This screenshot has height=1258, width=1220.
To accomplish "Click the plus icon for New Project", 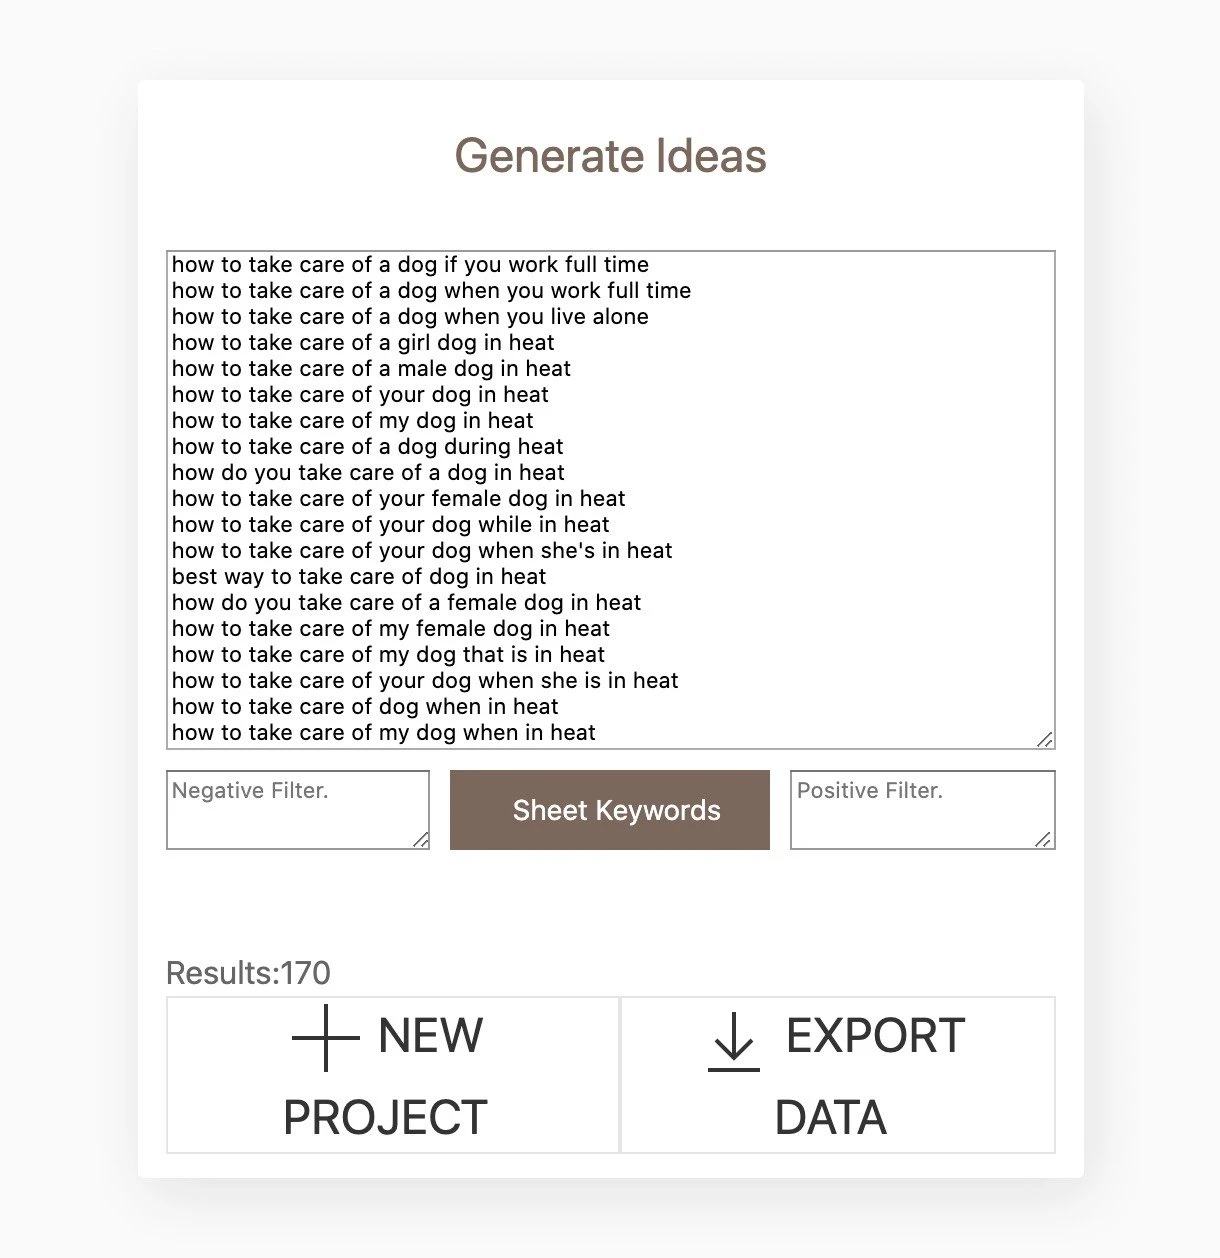I will [x=325, y=1038].
